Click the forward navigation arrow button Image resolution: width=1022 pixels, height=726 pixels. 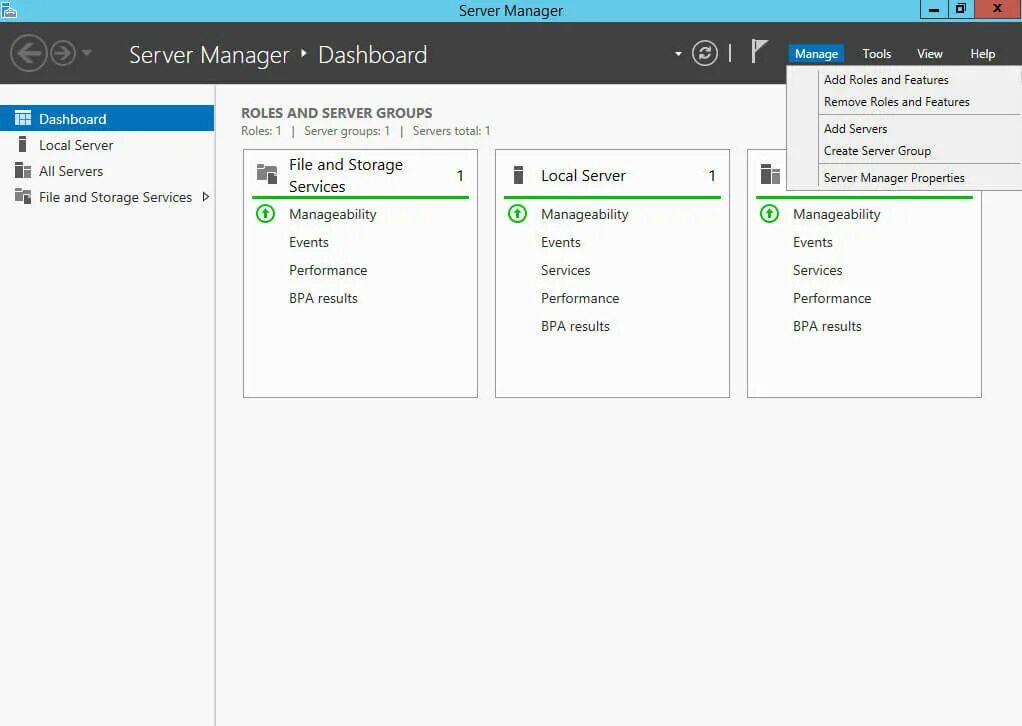tap(63, 53)
